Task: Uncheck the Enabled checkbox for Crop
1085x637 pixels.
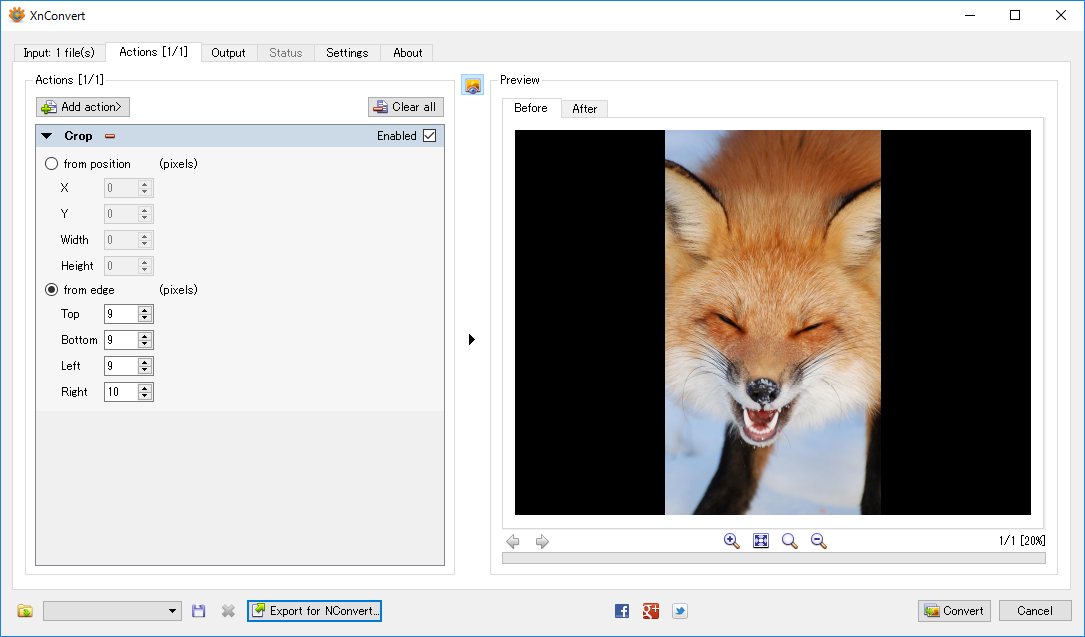Action: point(430,136)
